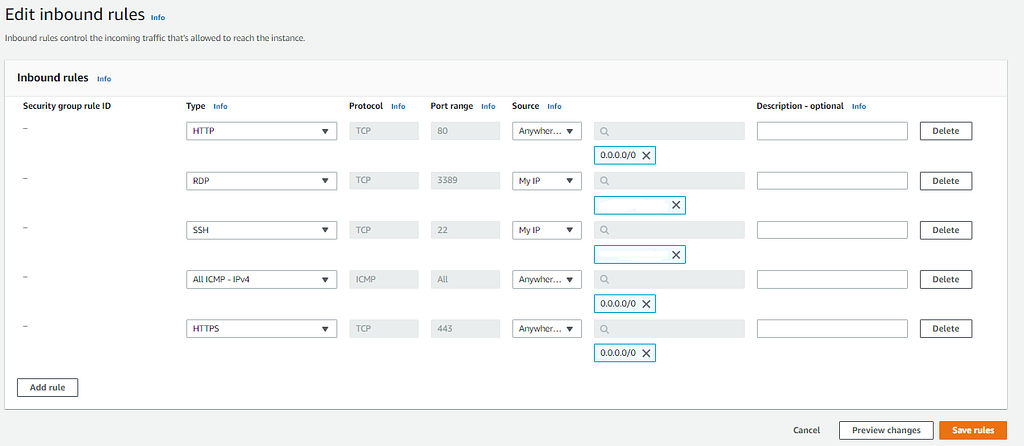Open the source dropdown for HTTPS rule
This screenshot has width=1024, height=446.
[x=547, y=328]
